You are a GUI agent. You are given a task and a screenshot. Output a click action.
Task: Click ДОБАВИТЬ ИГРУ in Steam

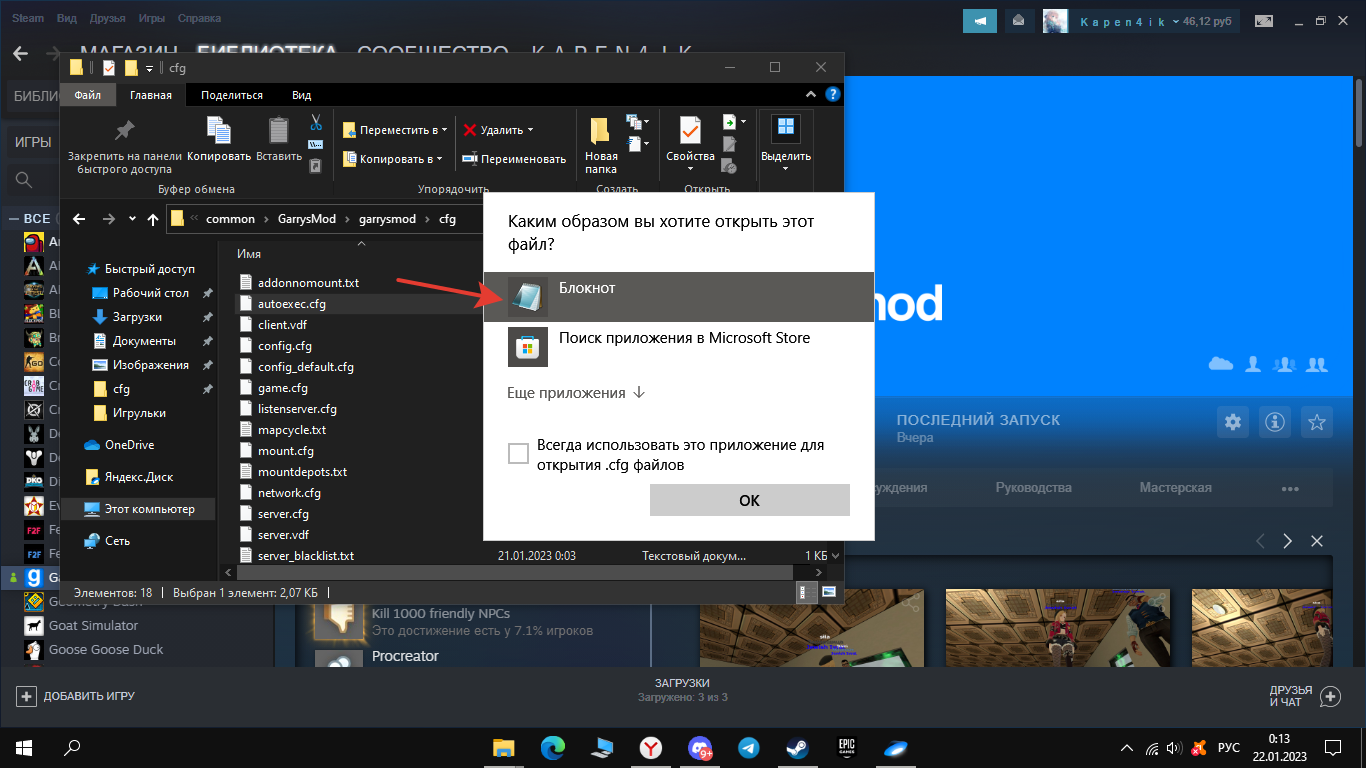(76, 696)
